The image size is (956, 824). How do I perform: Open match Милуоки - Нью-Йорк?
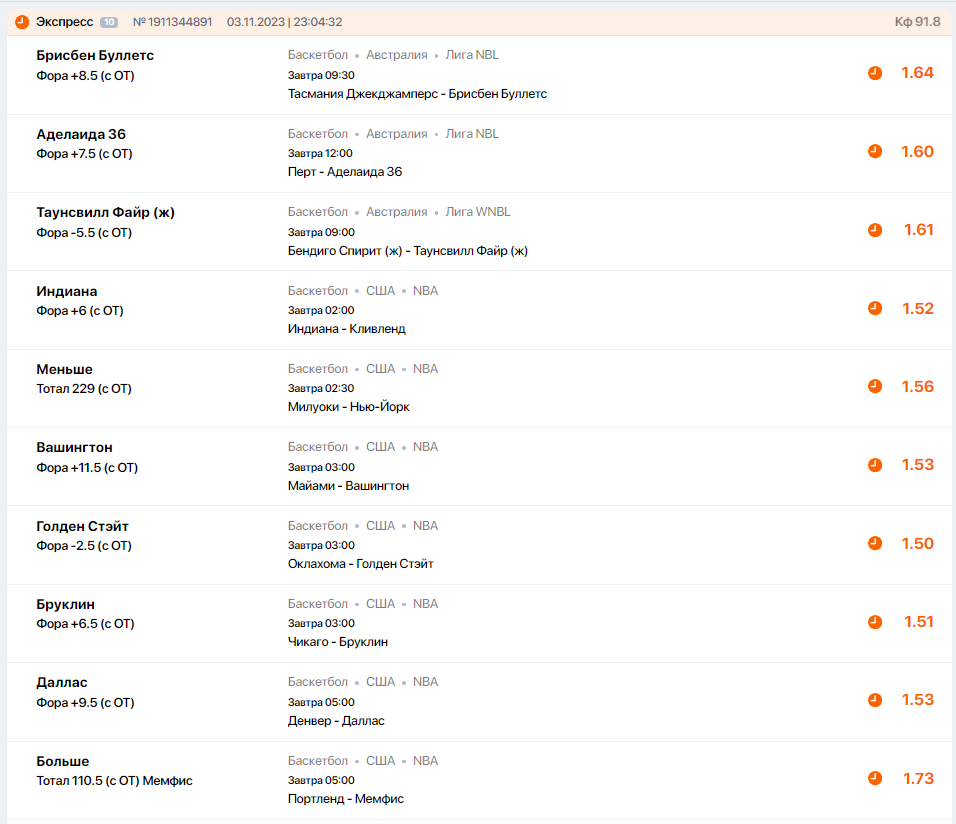point(349,407)
